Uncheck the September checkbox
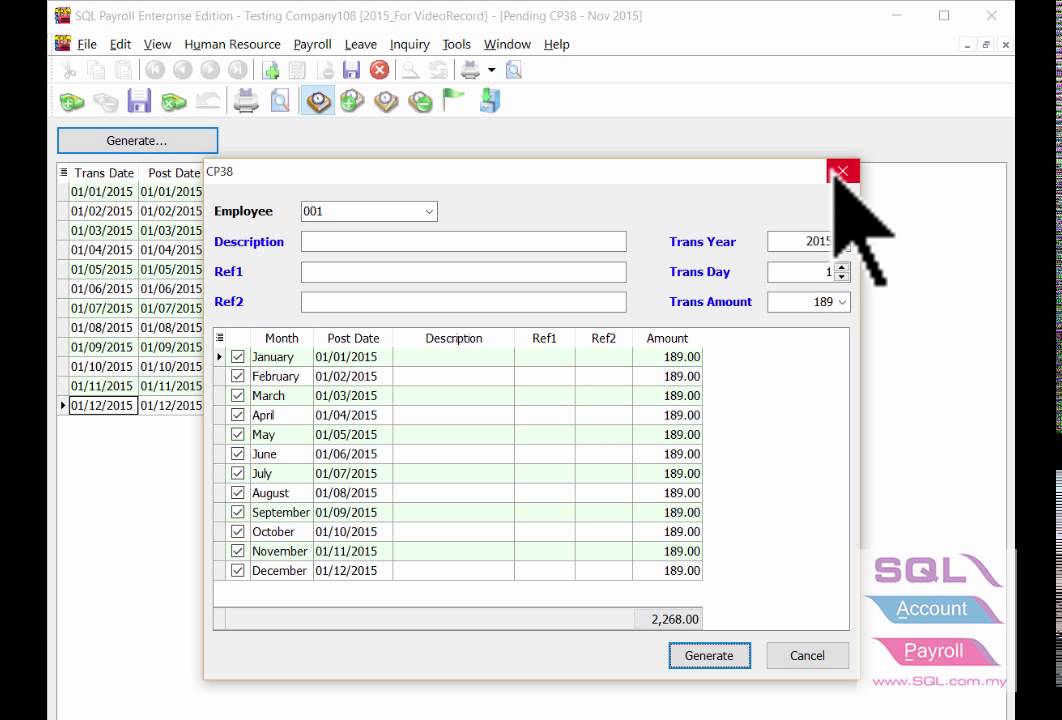 pyautogui.click(x=238, y=512)
